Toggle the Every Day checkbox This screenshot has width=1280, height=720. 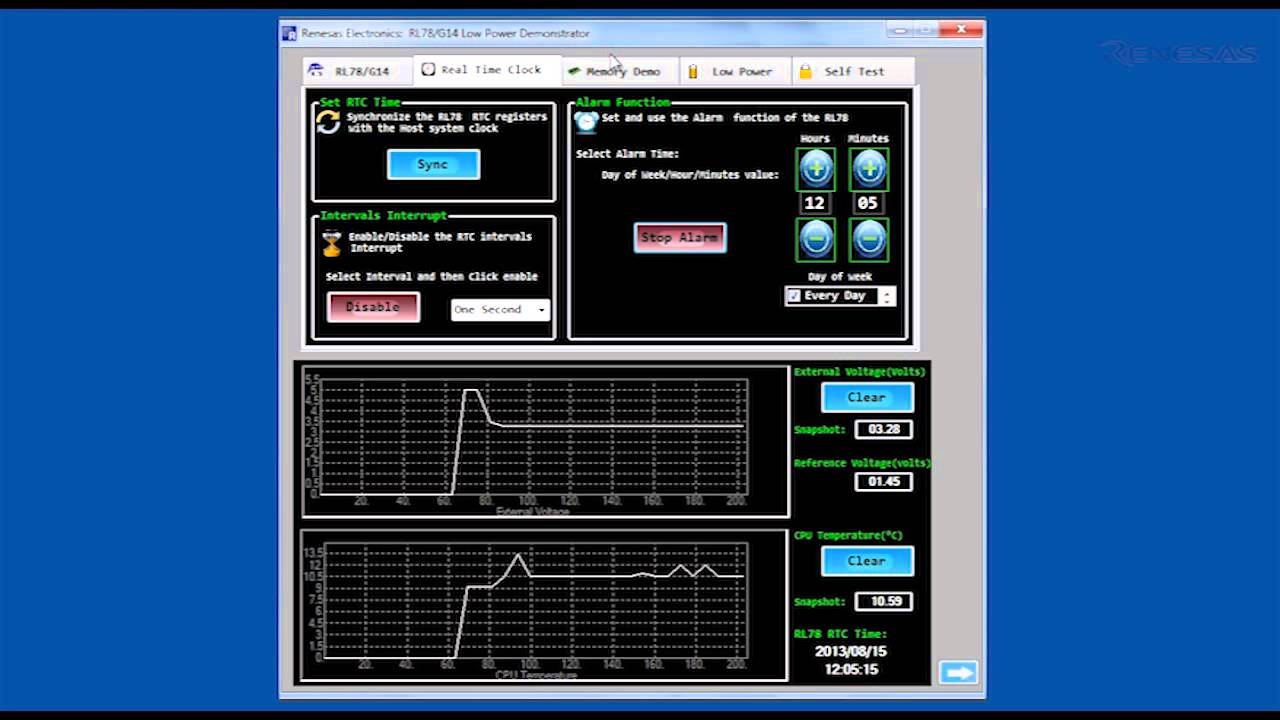click(x=793, y=296)
